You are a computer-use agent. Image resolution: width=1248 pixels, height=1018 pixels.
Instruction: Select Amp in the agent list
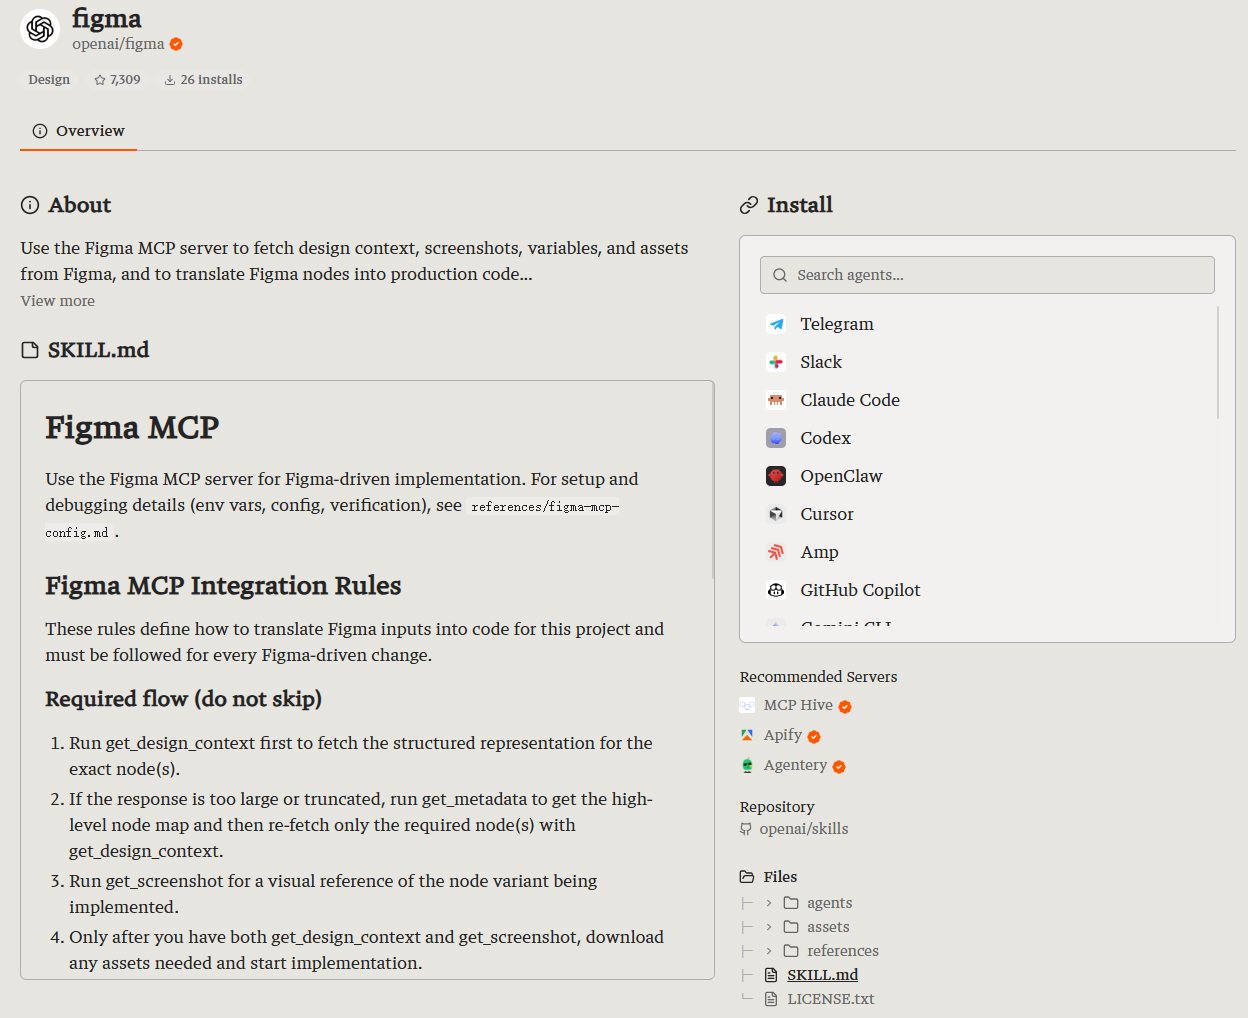click(987, 552)
